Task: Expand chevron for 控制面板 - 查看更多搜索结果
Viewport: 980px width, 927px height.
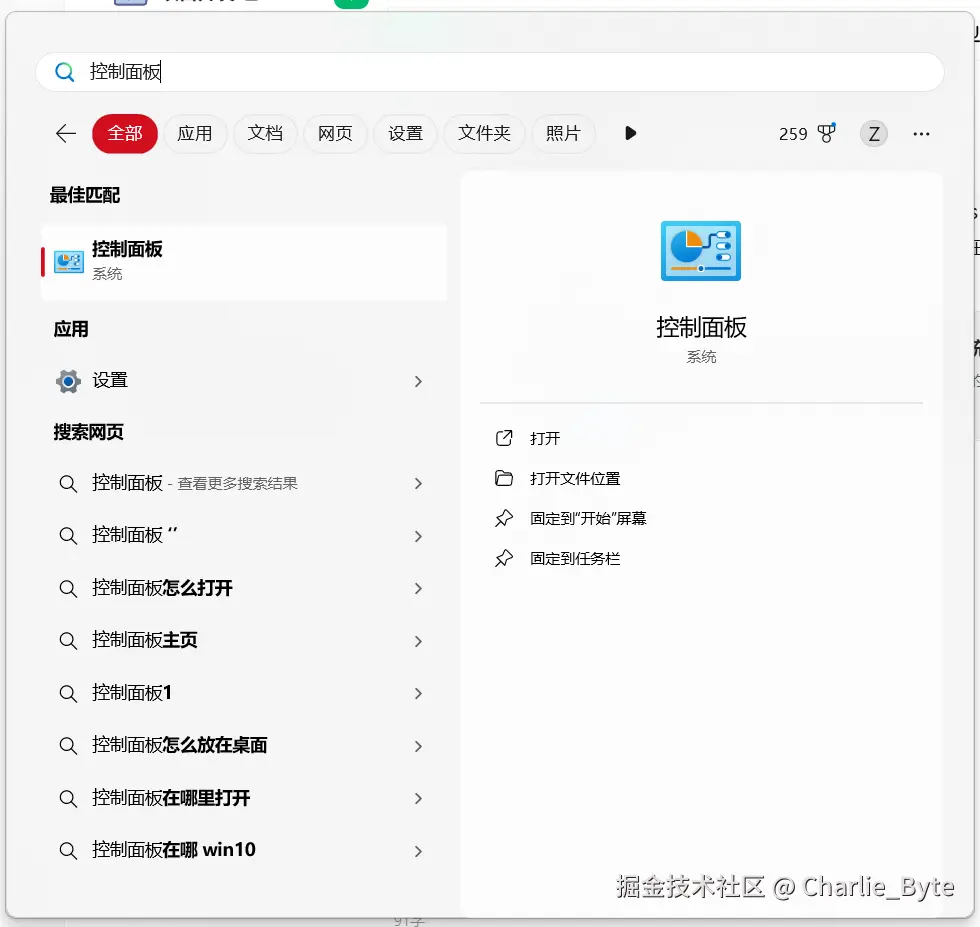Action: (x=418, y=483)
